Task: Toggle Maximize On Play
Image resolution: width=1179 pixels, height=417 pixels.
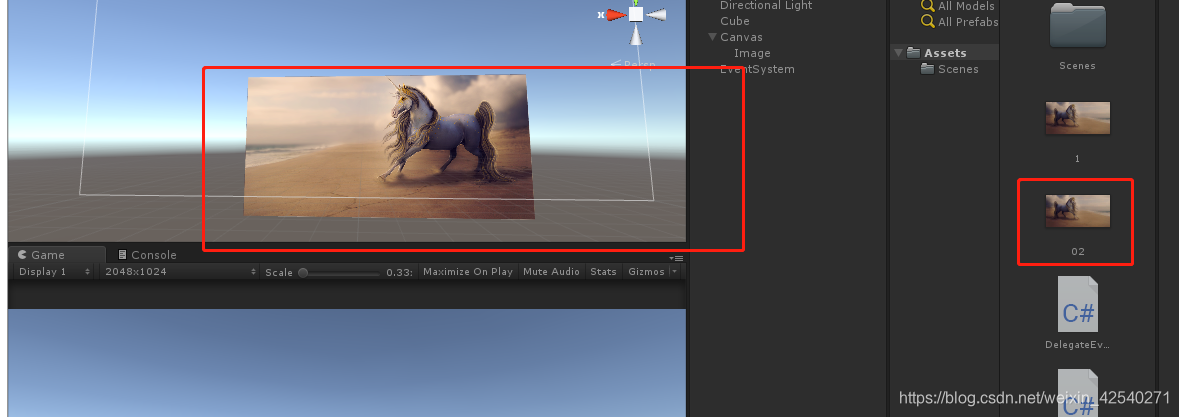Action: click(468, 272)
